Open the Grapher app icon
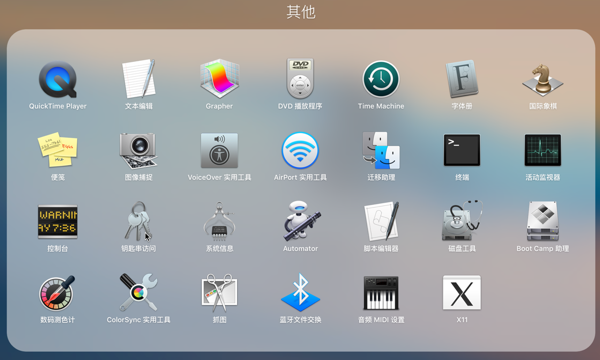The width and height of the screenshot is (600, 360). (x=219, y=78)
